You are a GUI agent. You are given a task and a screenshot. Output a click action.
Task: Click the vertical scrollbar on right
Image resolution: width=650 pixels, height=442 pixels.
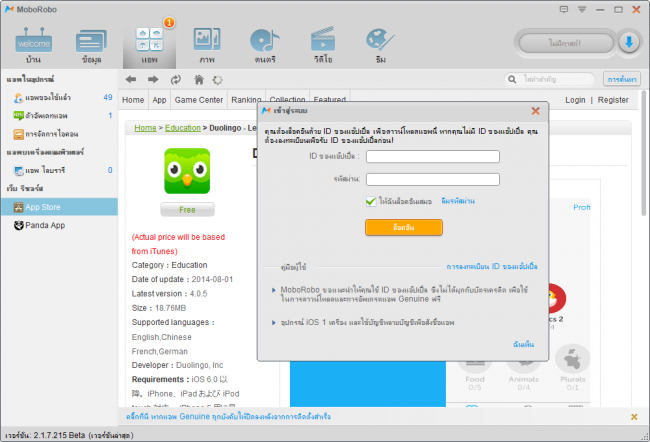[644, 153]
